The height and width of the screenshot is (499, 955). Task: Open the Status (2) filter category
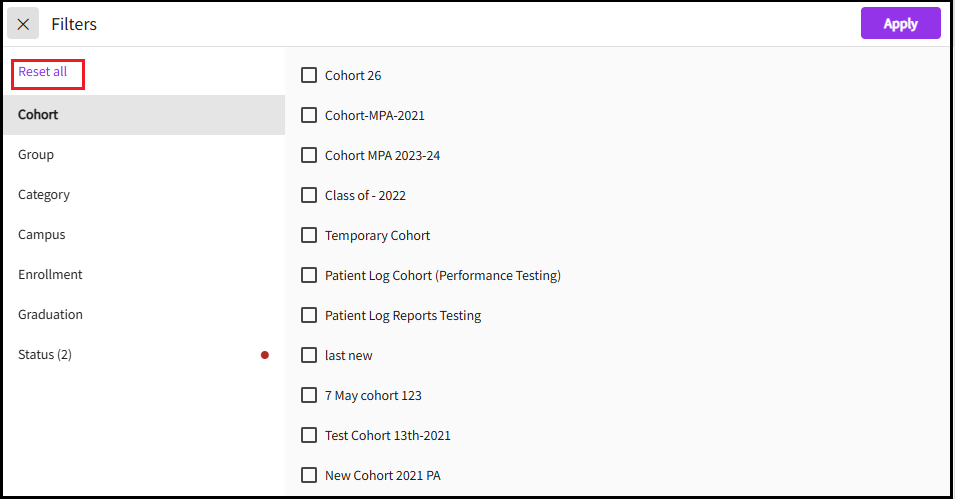[x=45, y=355]
